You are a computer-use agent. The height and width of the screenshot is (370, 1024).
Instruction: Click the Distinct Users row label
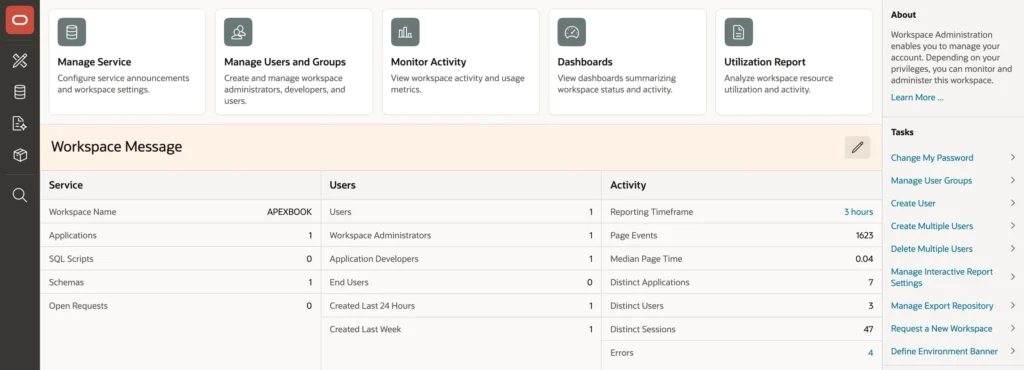click(x=637, y=306)
